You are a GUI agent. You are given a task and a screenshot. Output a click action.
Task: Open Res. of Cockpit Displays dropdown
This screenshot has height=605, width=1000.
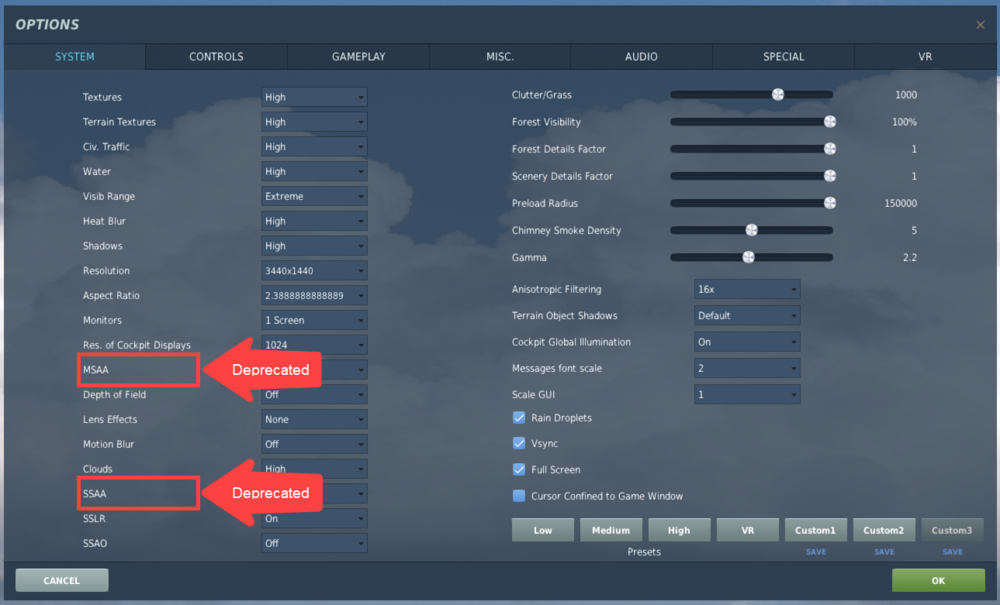tap(314, 345)
